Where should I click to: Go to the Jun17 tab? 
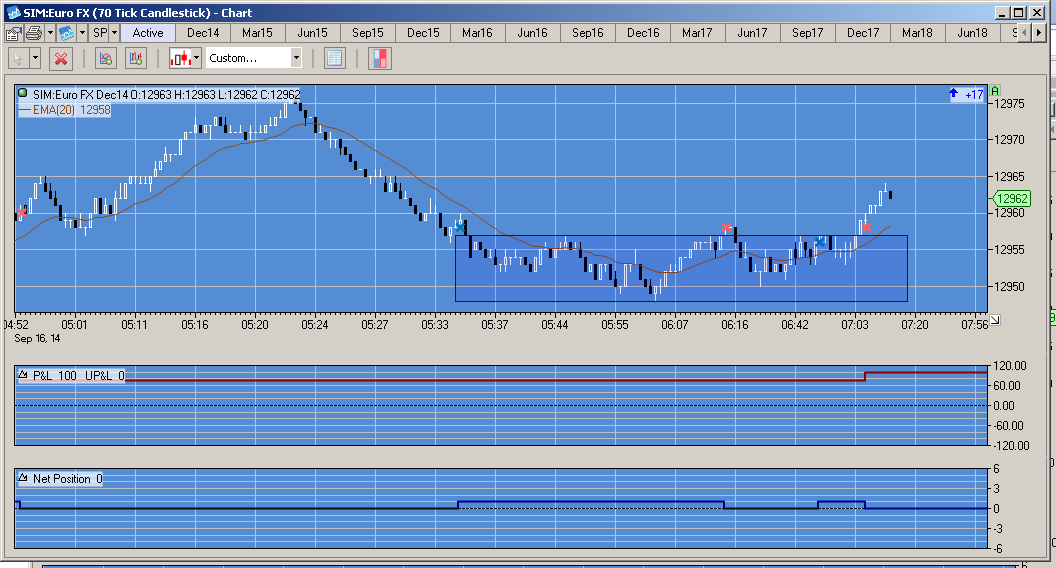pyautogui.click(x=752, y=33)
